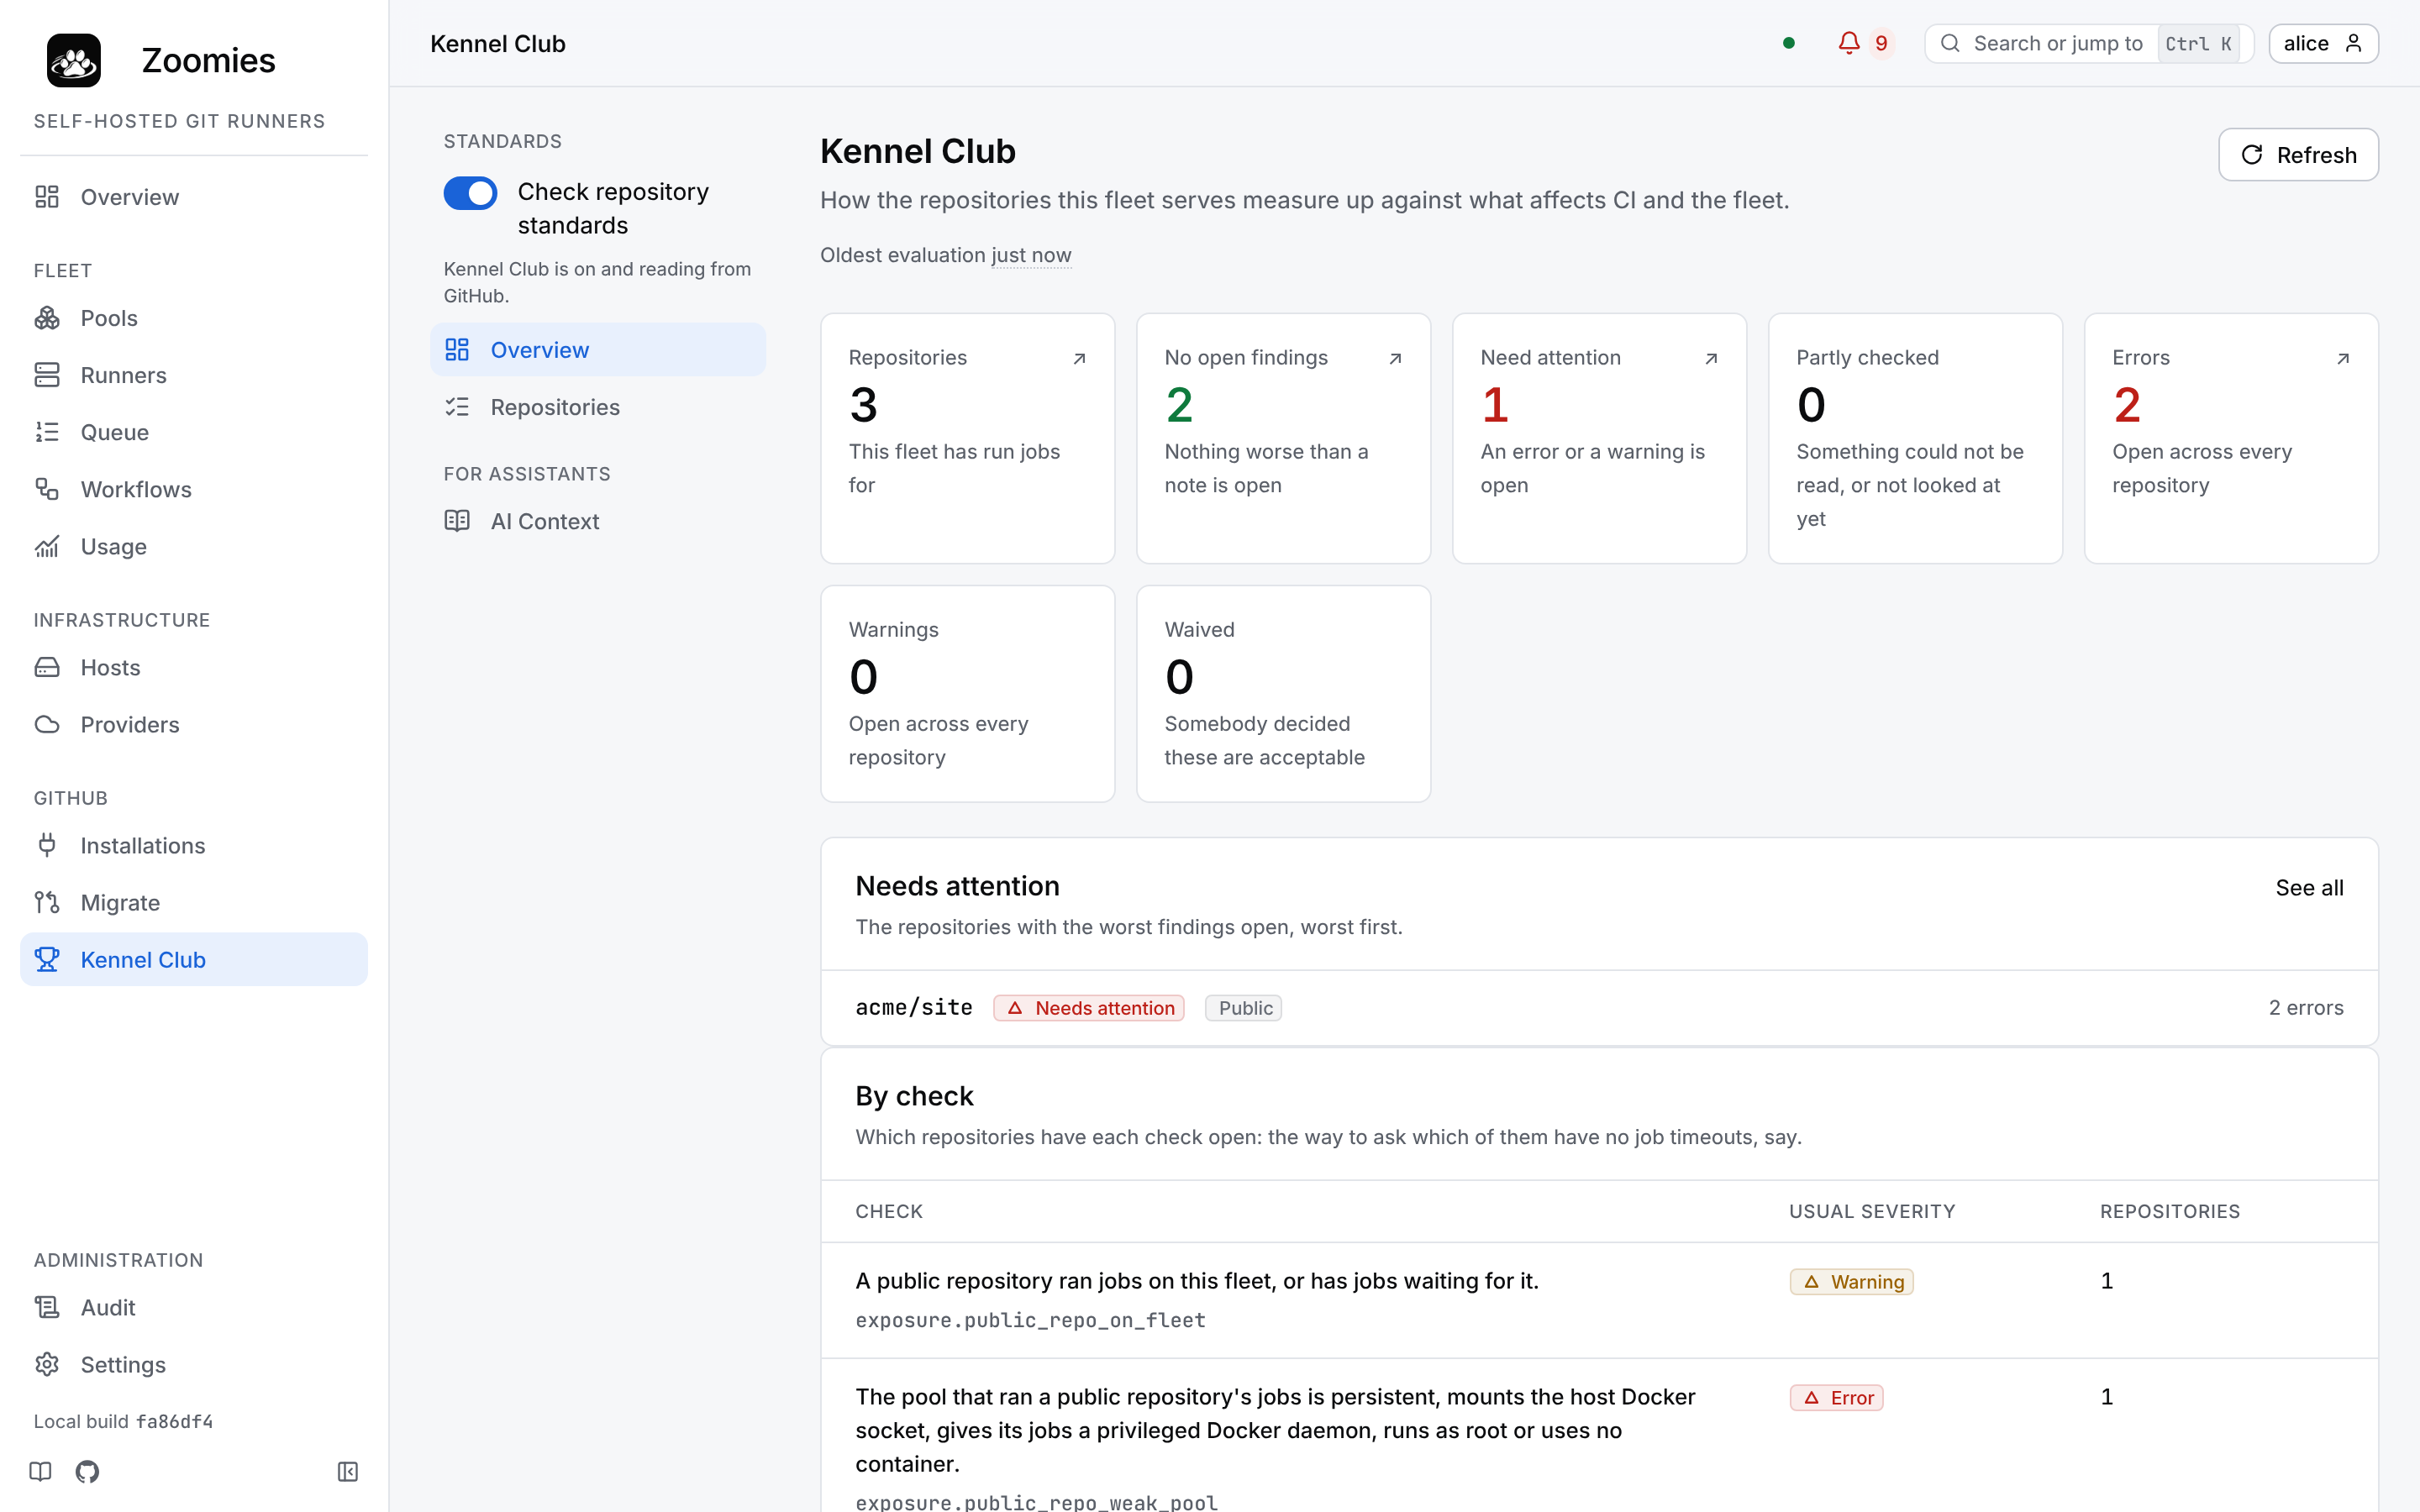Click the Error severity badge
The height and width of the screenshot is (1512, 2420).
1836,1397
